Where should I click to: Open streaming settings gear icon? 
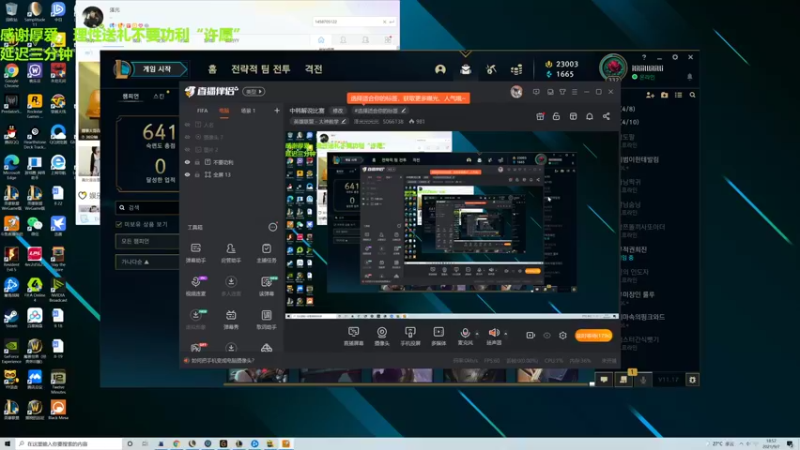[x=563, y=335]
